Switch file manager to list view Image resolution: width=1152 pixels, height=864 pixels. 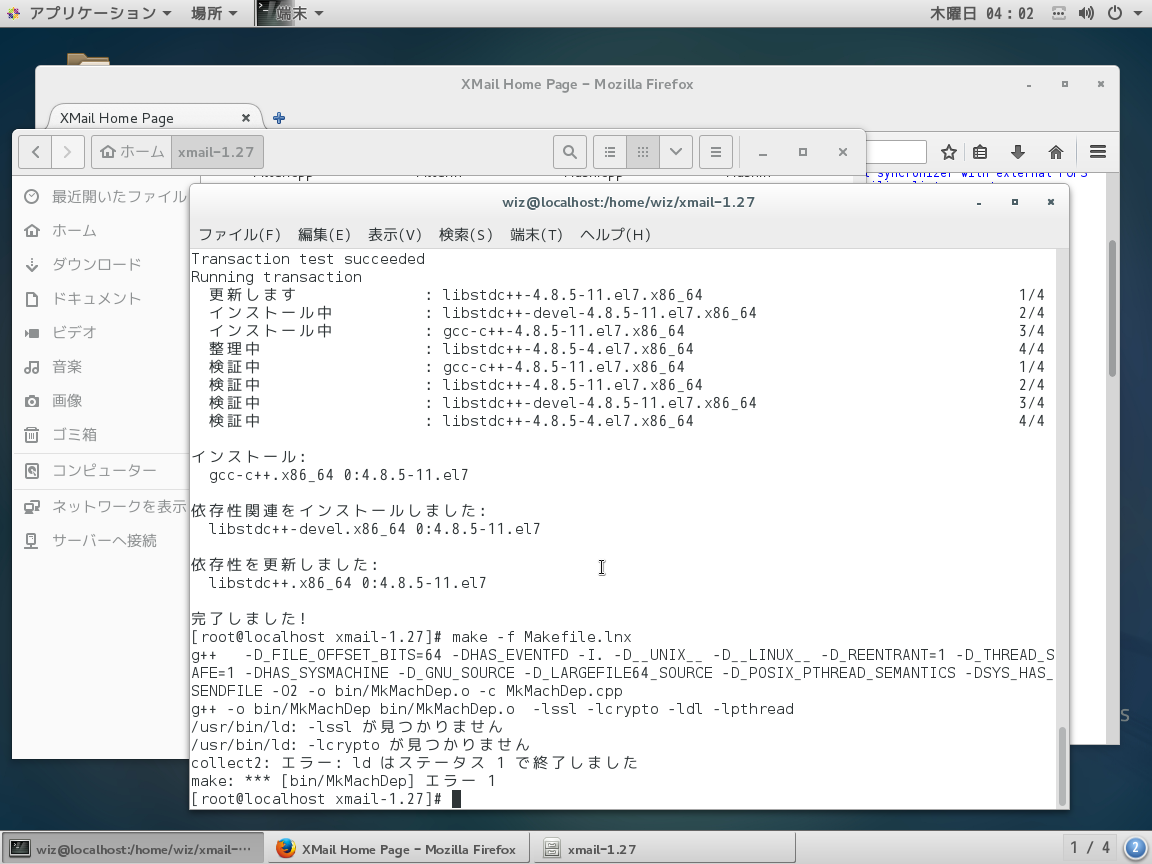pos(610,152)
